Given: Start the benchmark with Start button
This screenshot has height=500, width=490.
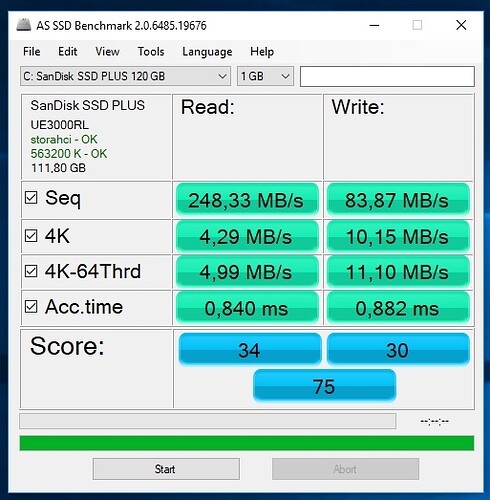Looking at the screenshot, I should coord(166,469).
